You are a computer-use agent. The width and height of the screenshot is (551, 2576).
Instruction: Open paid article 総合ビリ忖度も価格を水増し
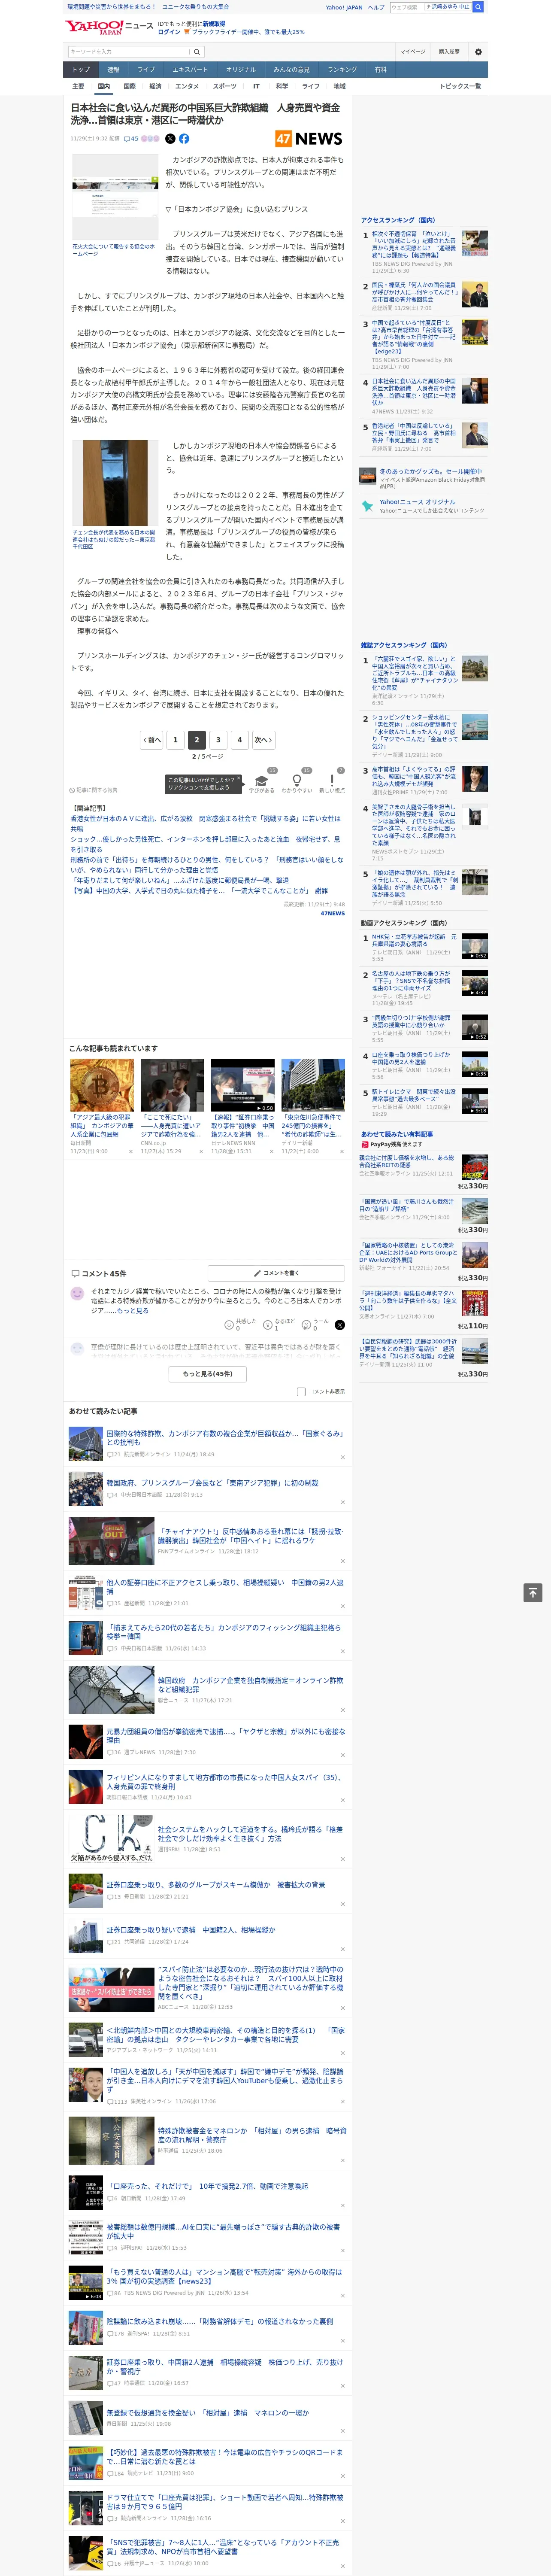coord(406,1161)
